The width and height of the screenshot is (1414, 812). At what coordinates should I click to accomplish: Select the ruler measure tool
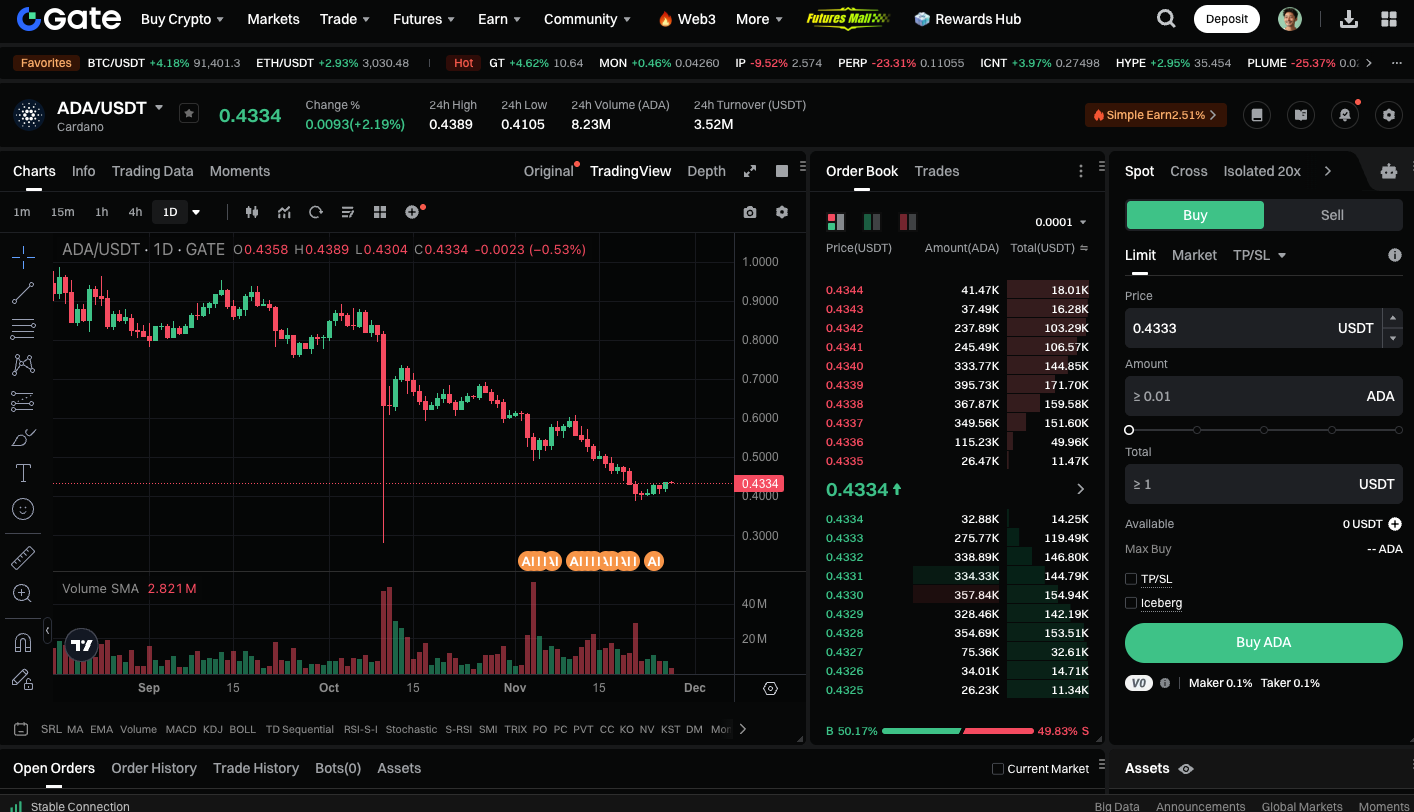click(x=23, y=557)
